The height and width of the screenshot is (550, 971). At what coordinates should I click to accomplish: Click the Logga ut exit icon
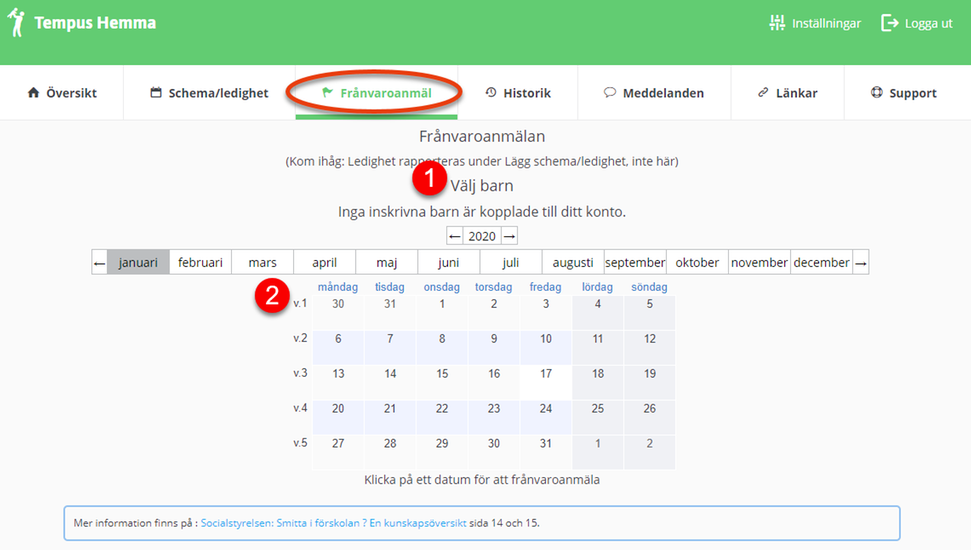pyautogui.click(x=889, y=23)
